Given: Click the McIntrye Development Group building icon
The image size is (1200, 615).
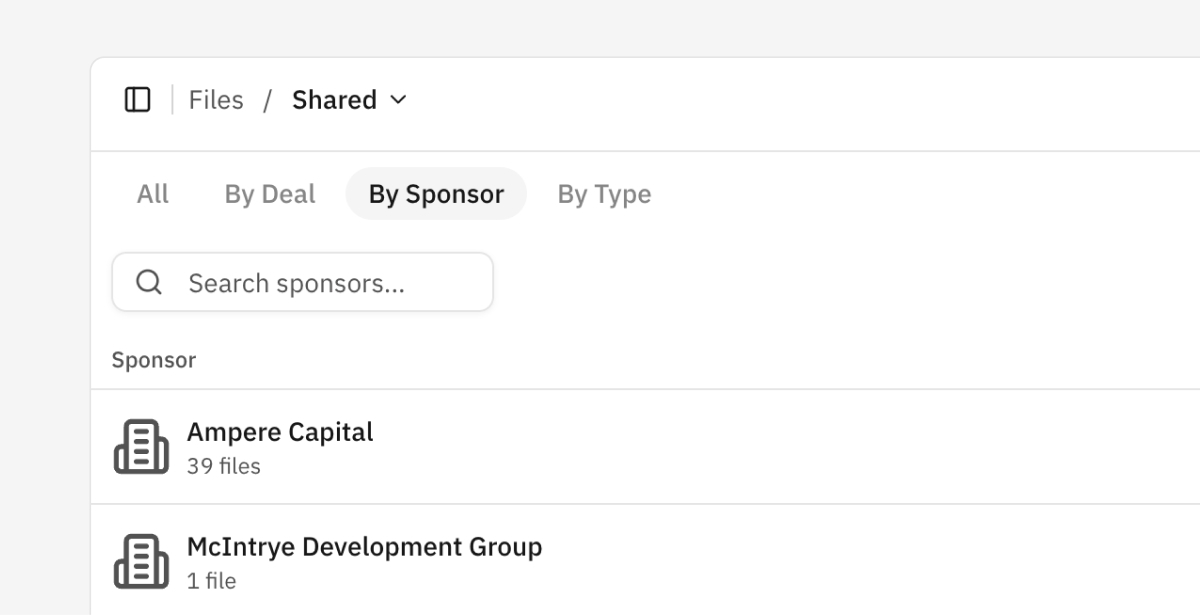Looking at the screenshot, I should 141,562.
